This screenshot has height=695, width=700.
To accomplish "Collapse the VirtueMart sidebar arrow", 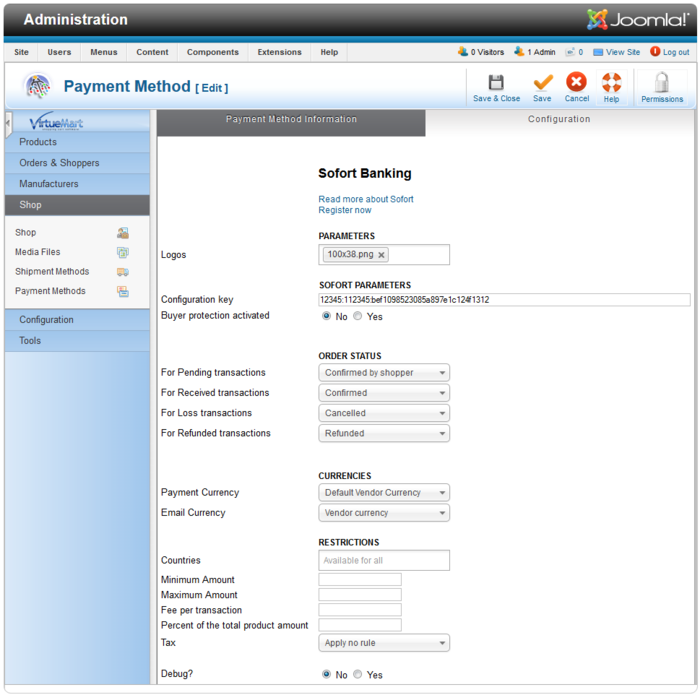I will pyautogui.click(x=8, y=124).
